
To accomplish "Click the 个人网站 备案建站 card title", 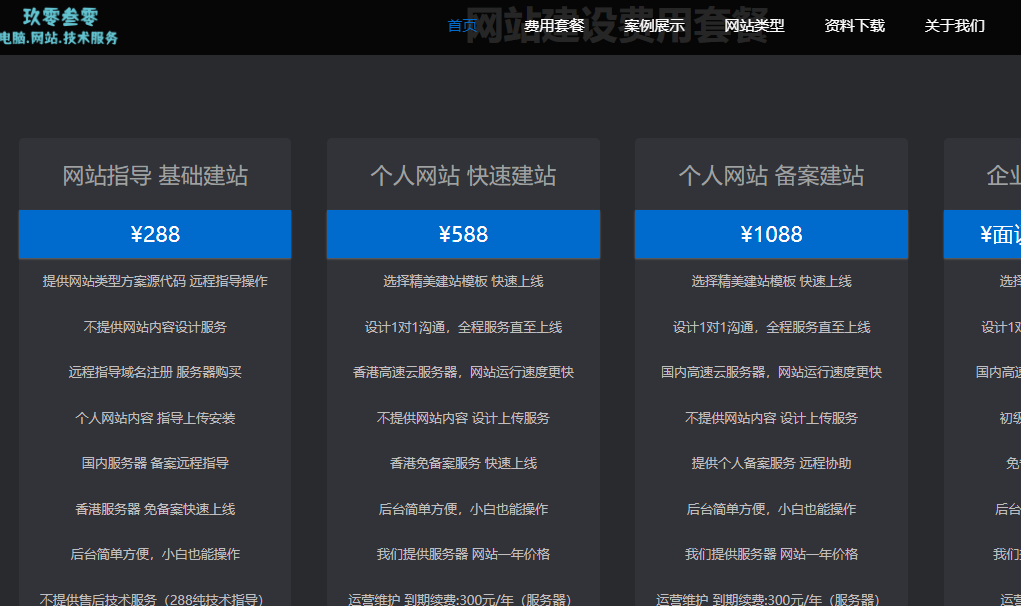I will pyautogui.click(x=771, y=173).
